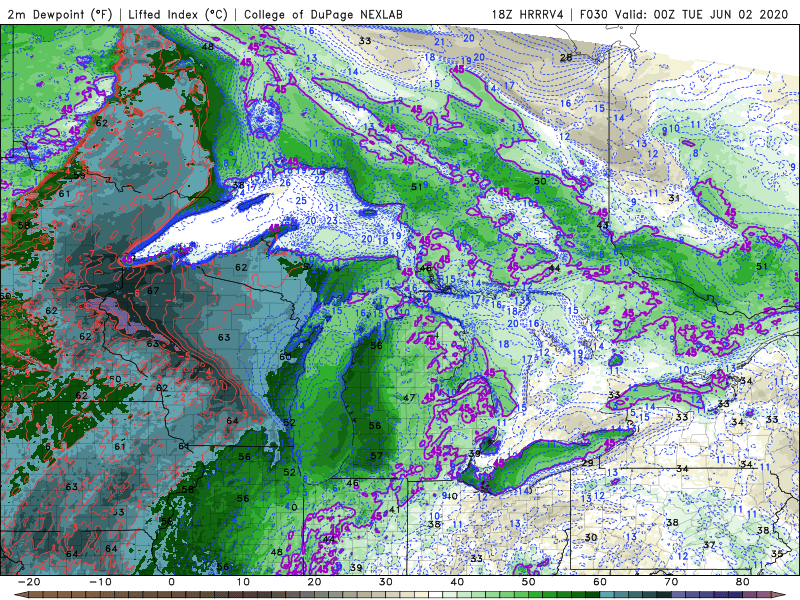The image size is (800, 600).
Task: Click the 70 label on the color scale
Action: tap(671, 582)
